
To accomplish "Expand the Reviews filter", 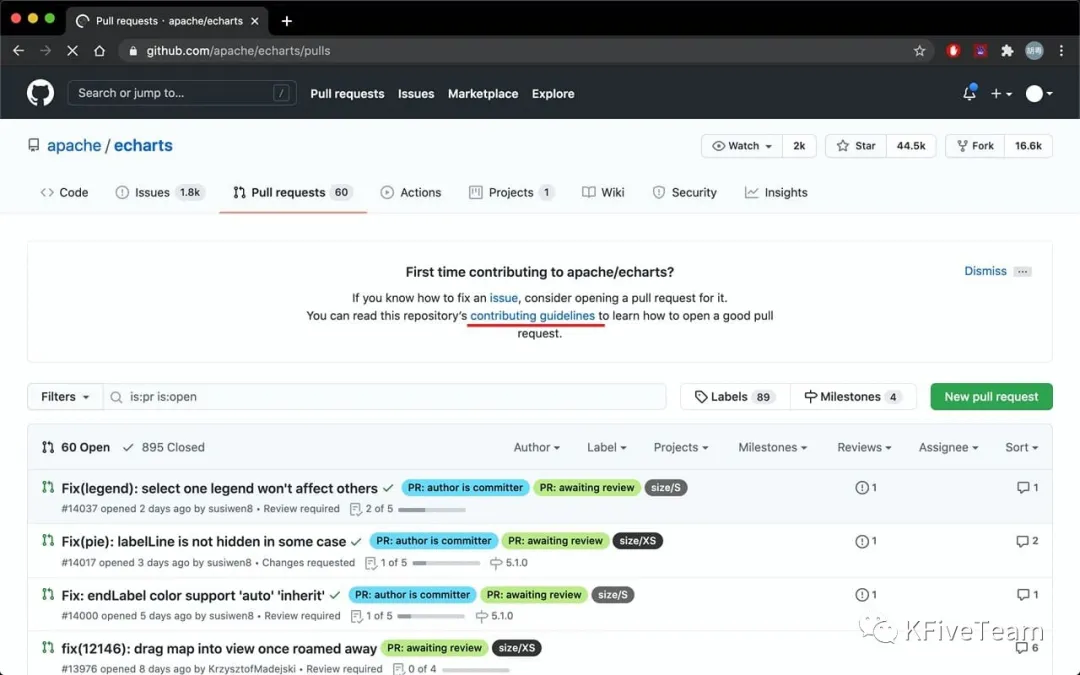I will (x=864, y=448).
